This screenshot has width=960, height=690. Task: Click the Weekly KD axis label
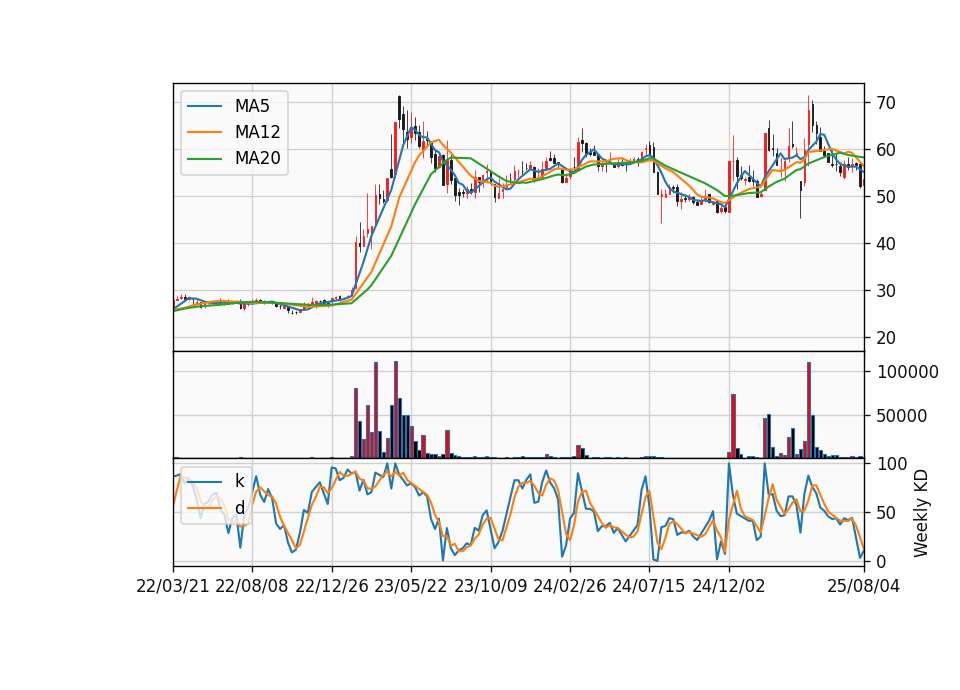[x=920, y=513]
